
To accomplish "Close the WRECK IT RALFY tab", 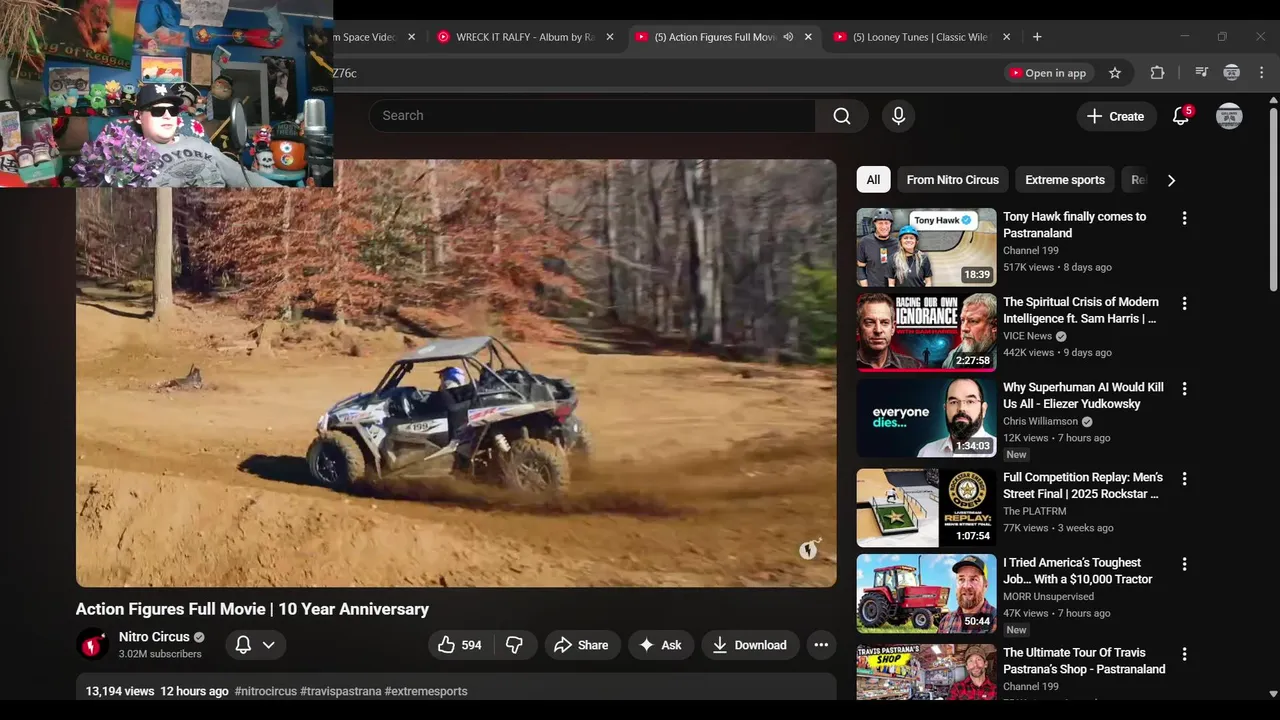I will point(610,37).
